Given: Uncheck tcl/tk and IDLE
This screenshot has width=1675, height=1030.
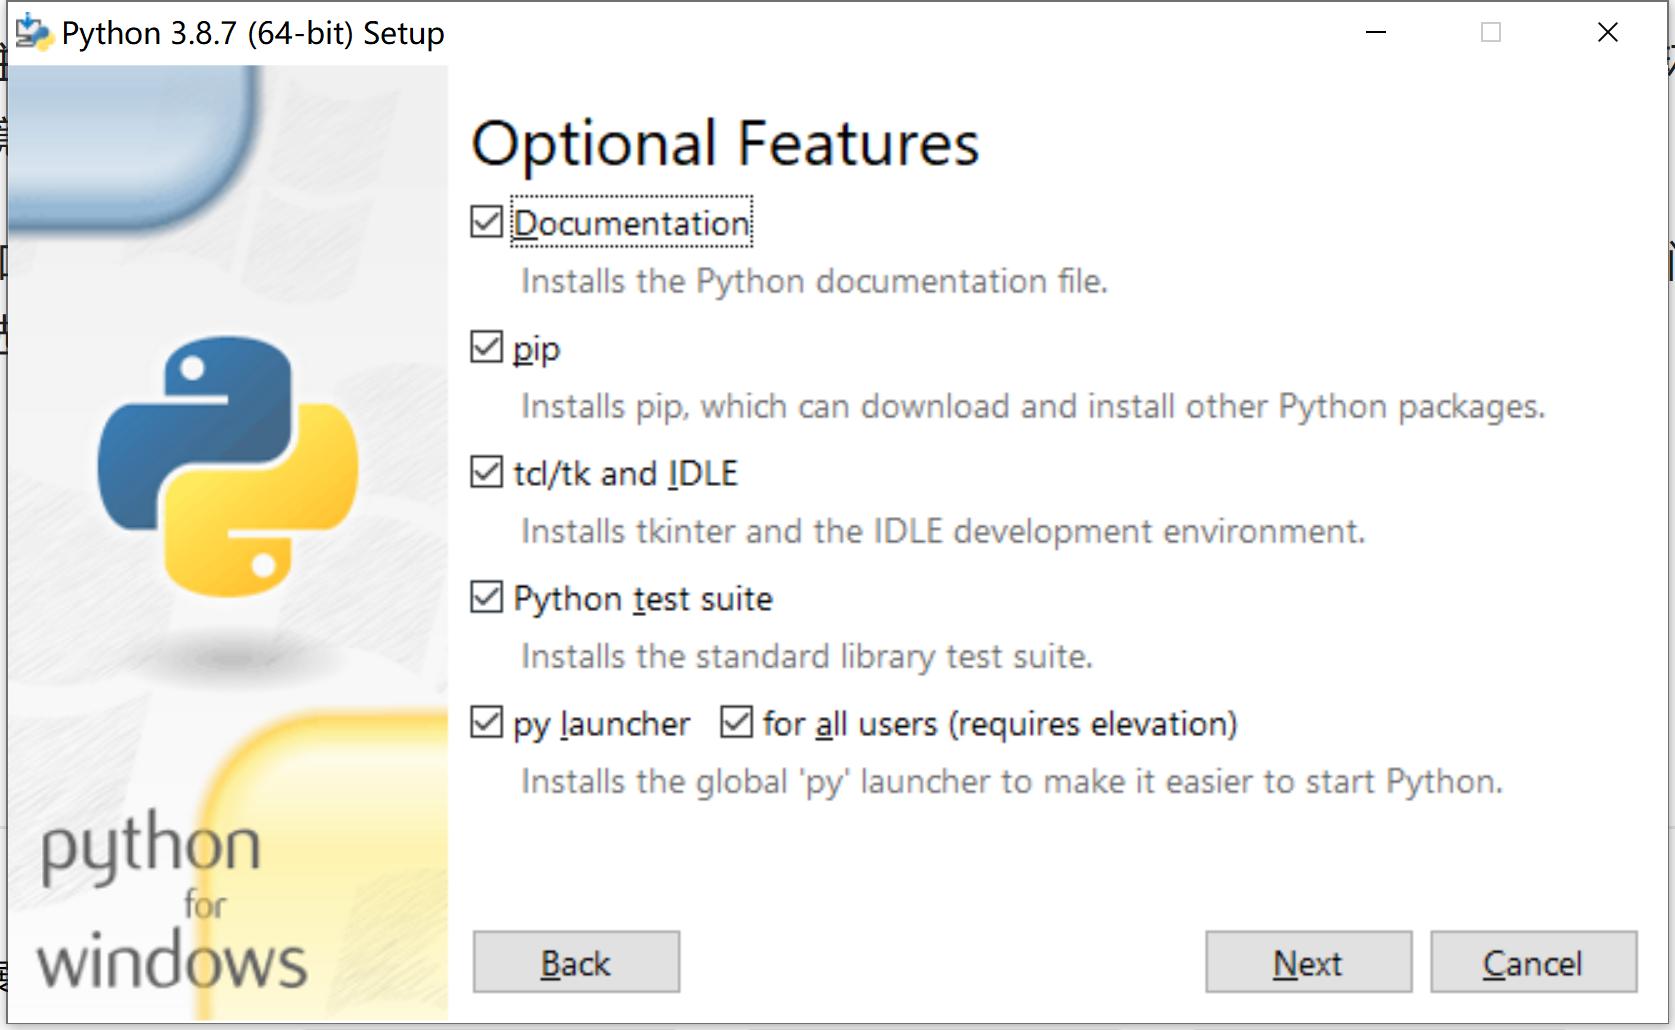Looking at the screenshot, I should point(486,472).
